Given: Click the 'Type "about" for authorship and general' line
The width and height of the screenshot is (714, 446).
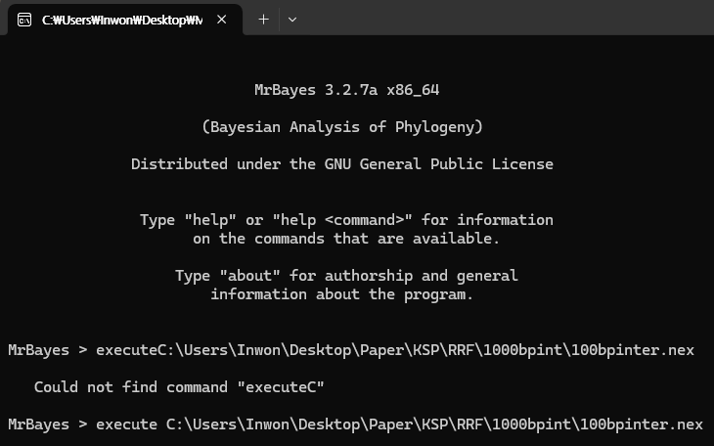Looking at the screenshot, I should pos(347,276).
